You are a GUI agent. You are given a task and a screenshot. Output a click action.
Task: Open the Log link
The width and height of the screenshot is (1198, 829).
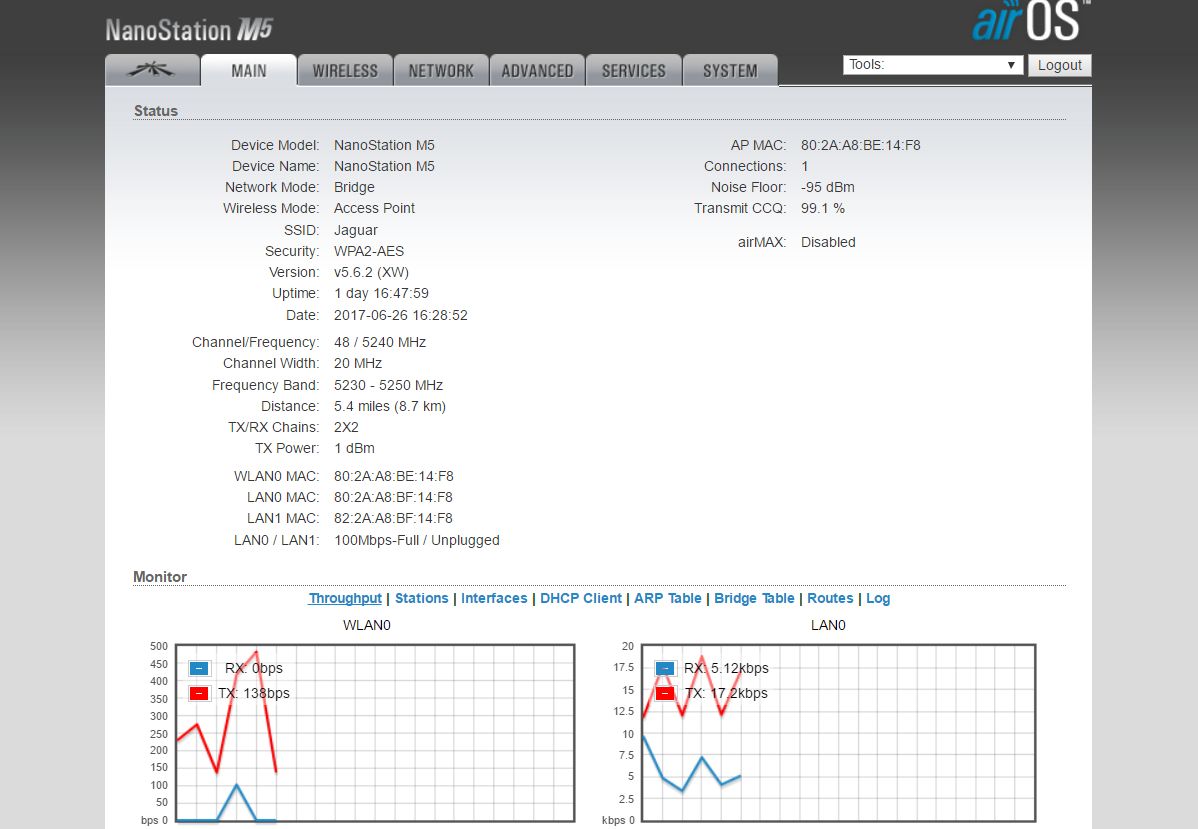click(x=878, y=598)
